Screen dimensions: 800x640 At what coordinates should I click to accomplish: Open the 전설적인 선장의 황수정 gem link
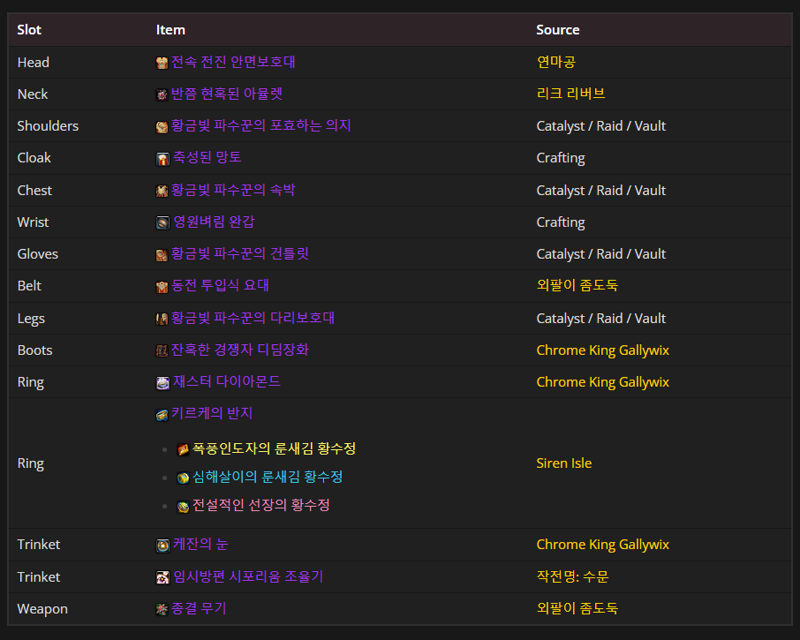coord(261,505)
